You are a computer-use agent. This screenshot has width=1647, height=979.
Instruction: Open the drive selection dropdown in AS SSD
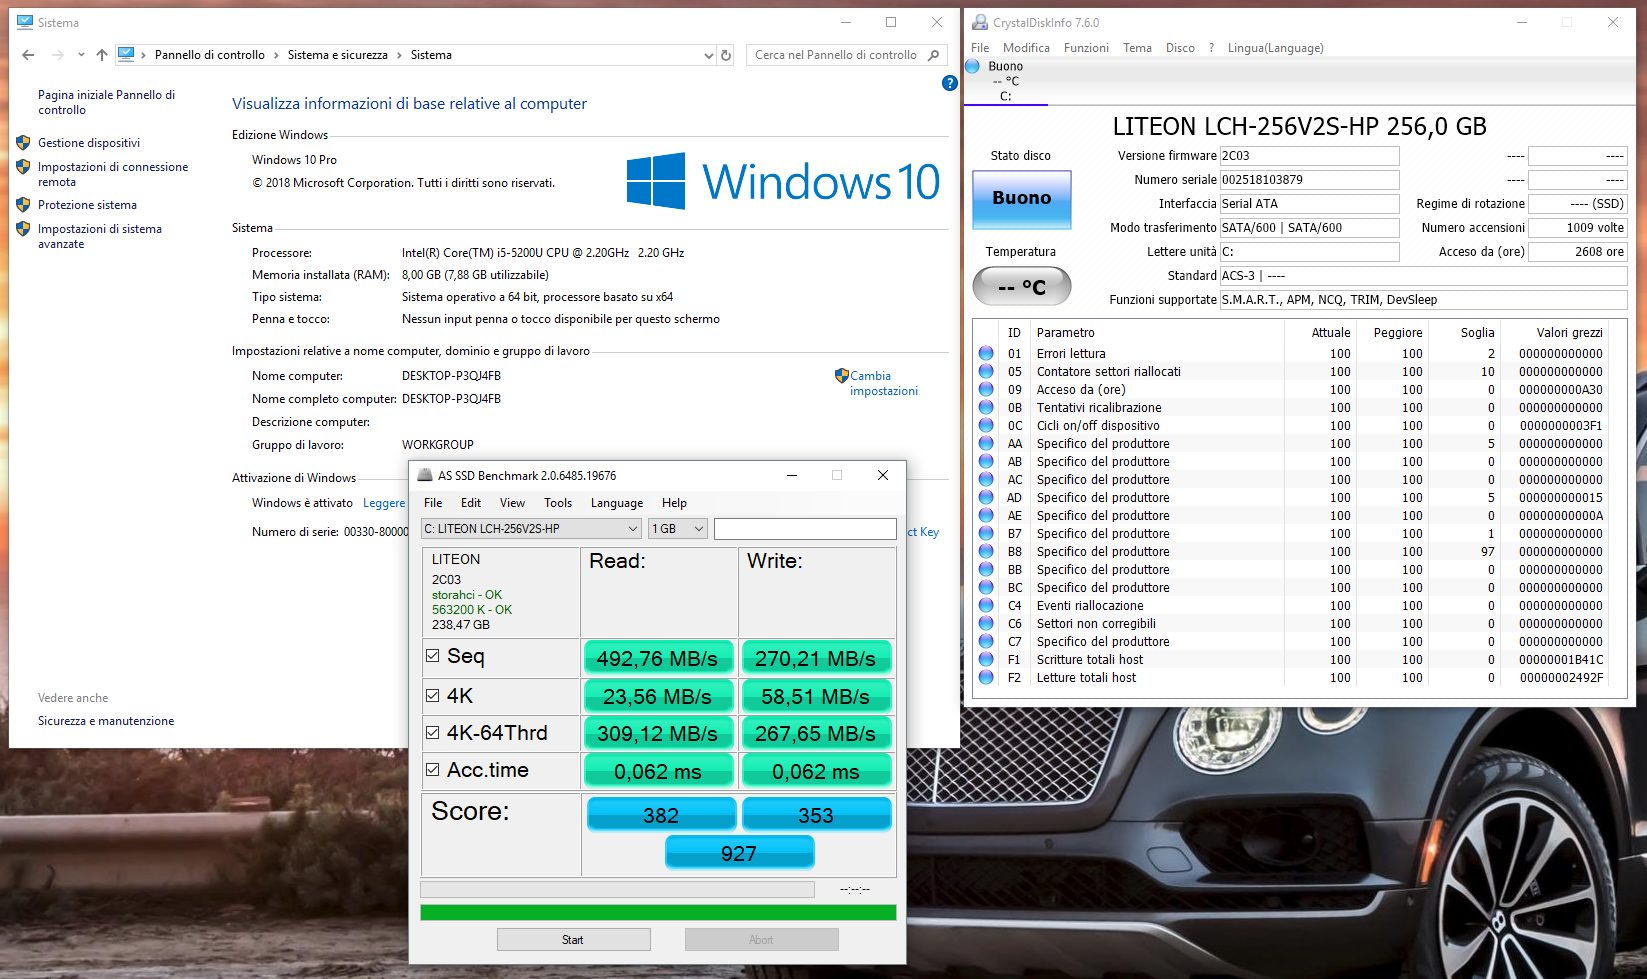click(x=531, y=529)
